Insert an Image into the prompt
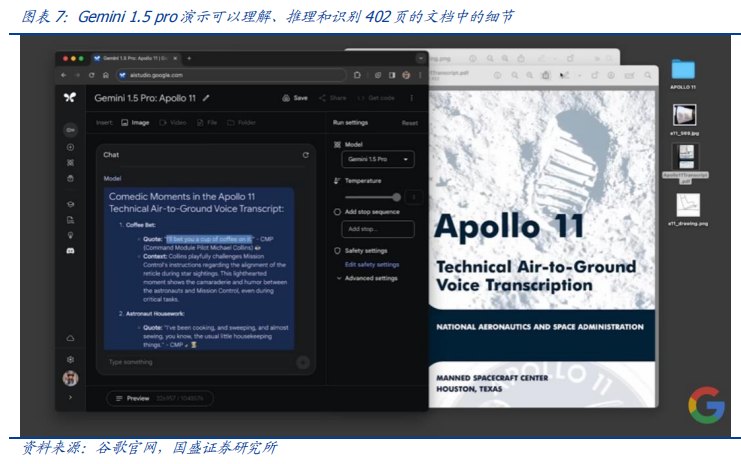Screen dimensions: 741x464 135,122
